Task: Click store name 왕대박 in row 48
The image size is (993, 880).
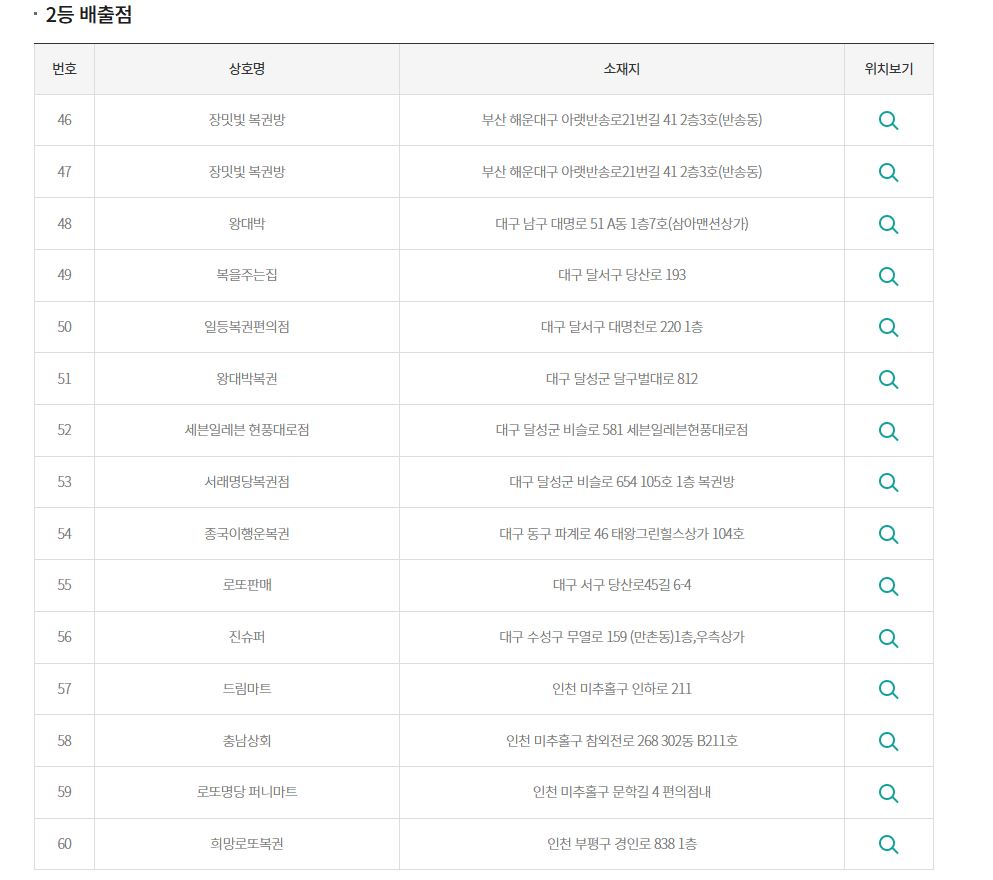Action: [247, 223]
